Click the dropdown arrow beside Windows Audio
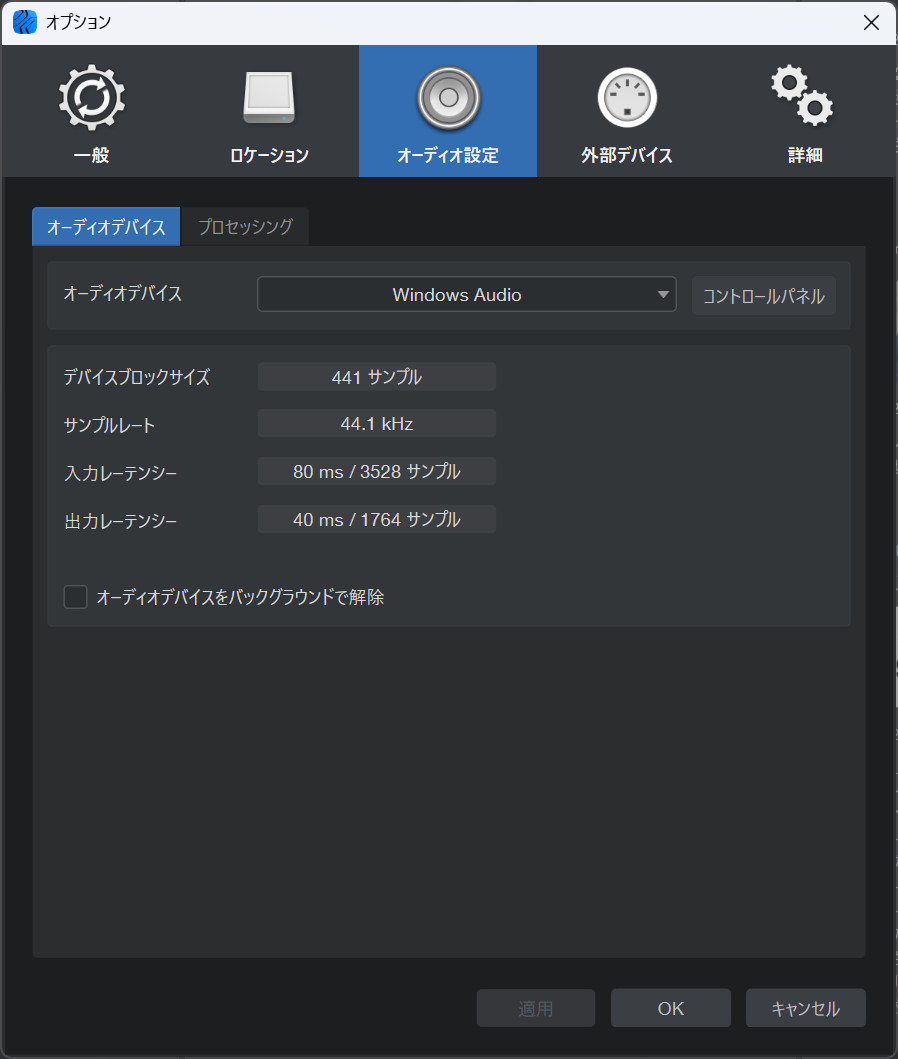Viewport: 898px width, 1059px height. [662, 295]
